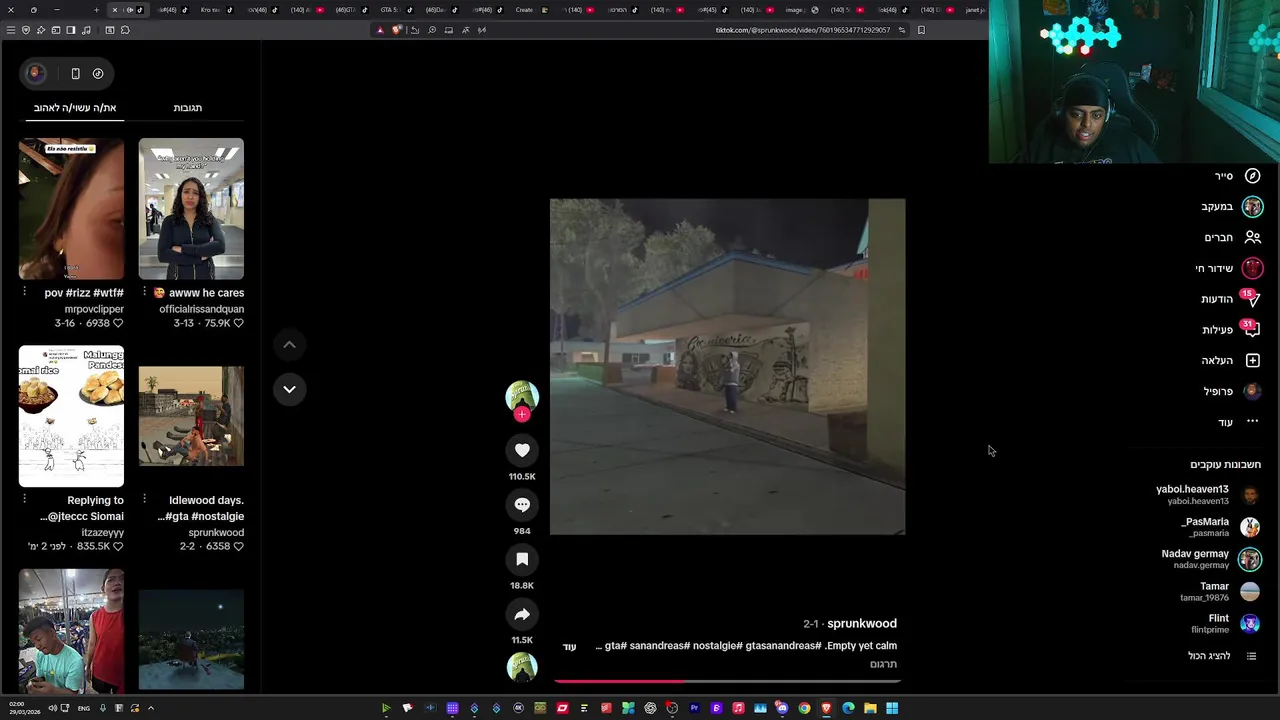Click the profile avatar in top-left pill
The image size is (1280, 720).
pos(35,73)
